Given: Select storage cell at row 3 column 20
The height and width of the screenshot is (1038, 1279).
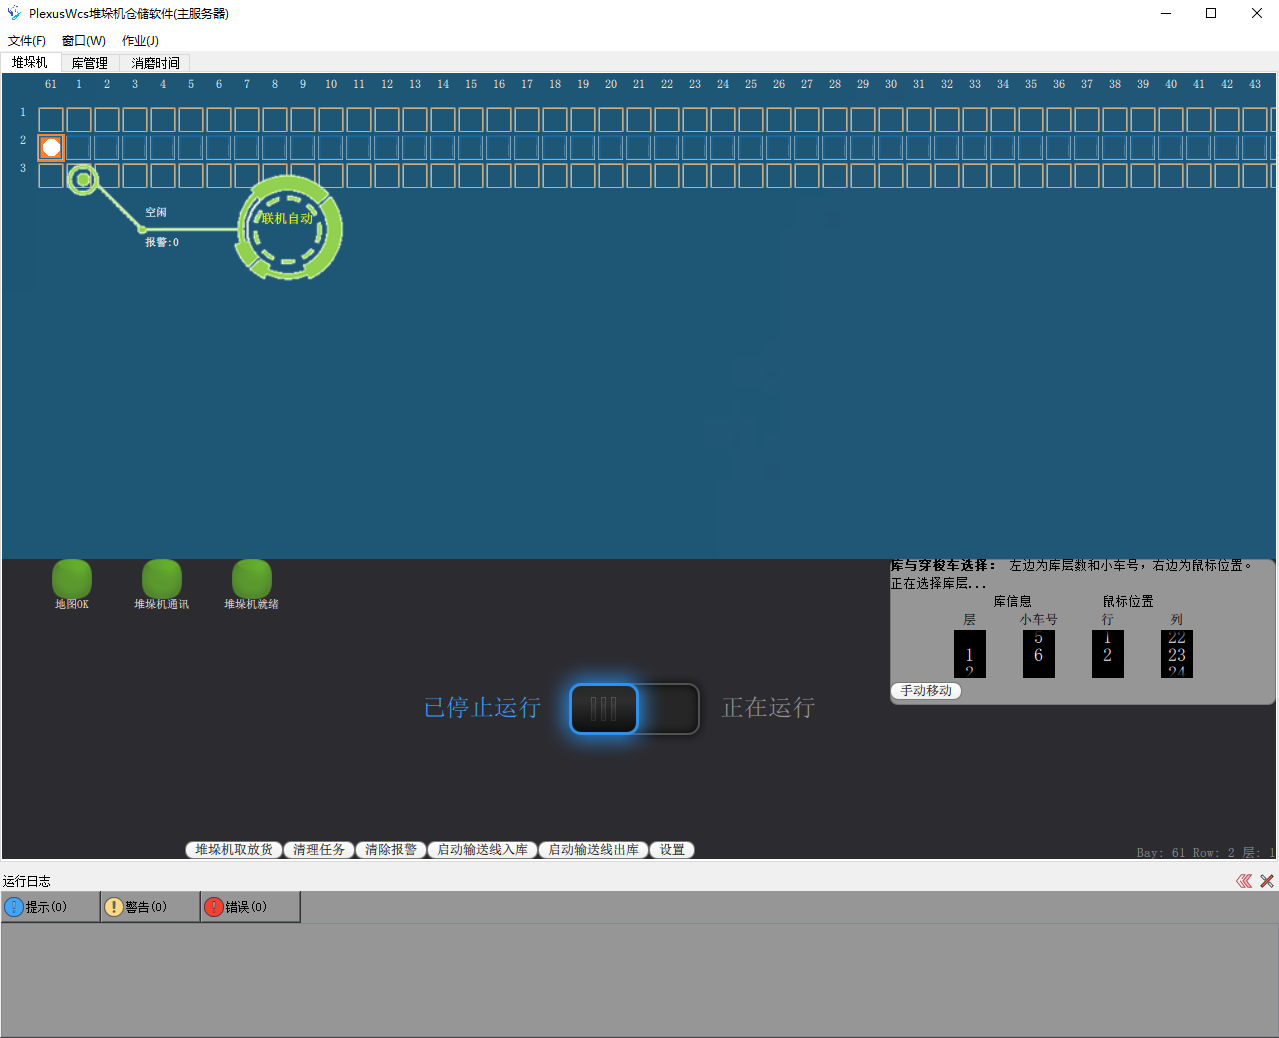Looking at the screenshot, I should 611,176.
